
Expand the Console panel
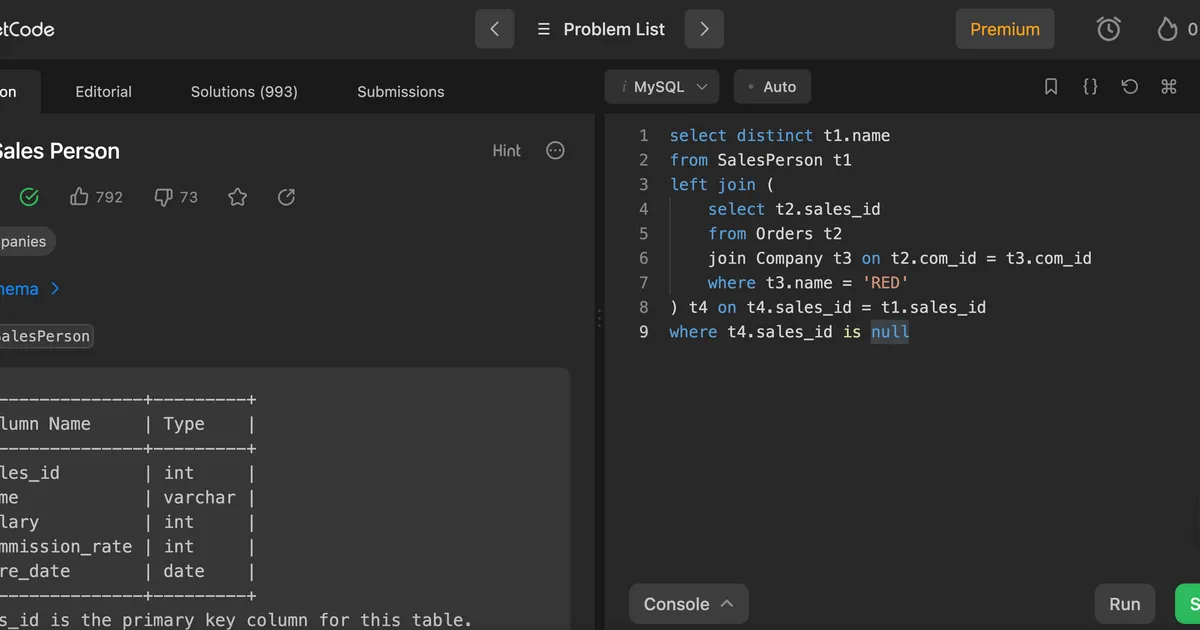pyautogui.click(x=688, y=604)
